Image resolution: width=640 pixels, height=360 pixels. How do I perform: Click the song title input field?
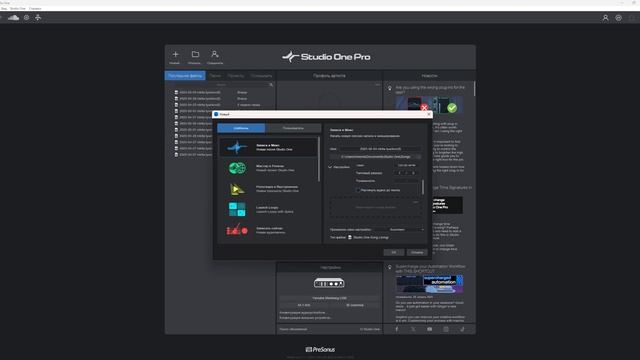(380, 149)
